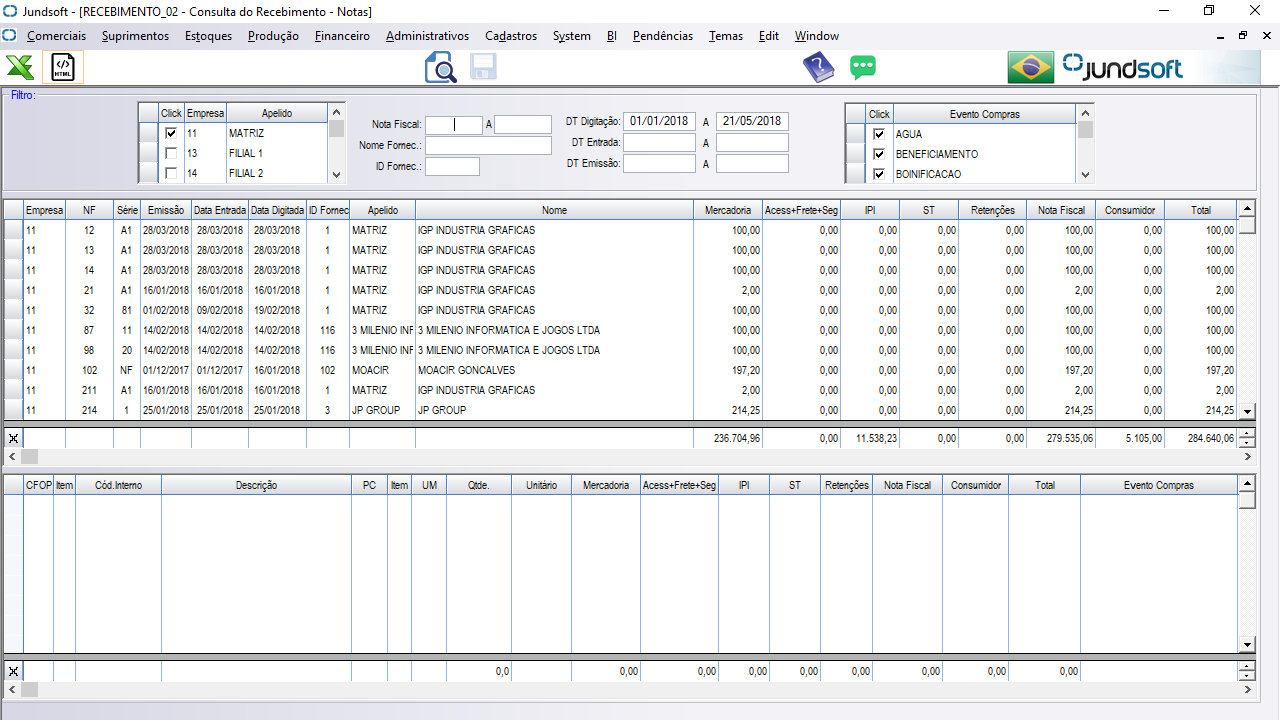The width and height of the screenshot is (1280, 720).
Task: Open the Estoques menu
Action: coord(208,36)
